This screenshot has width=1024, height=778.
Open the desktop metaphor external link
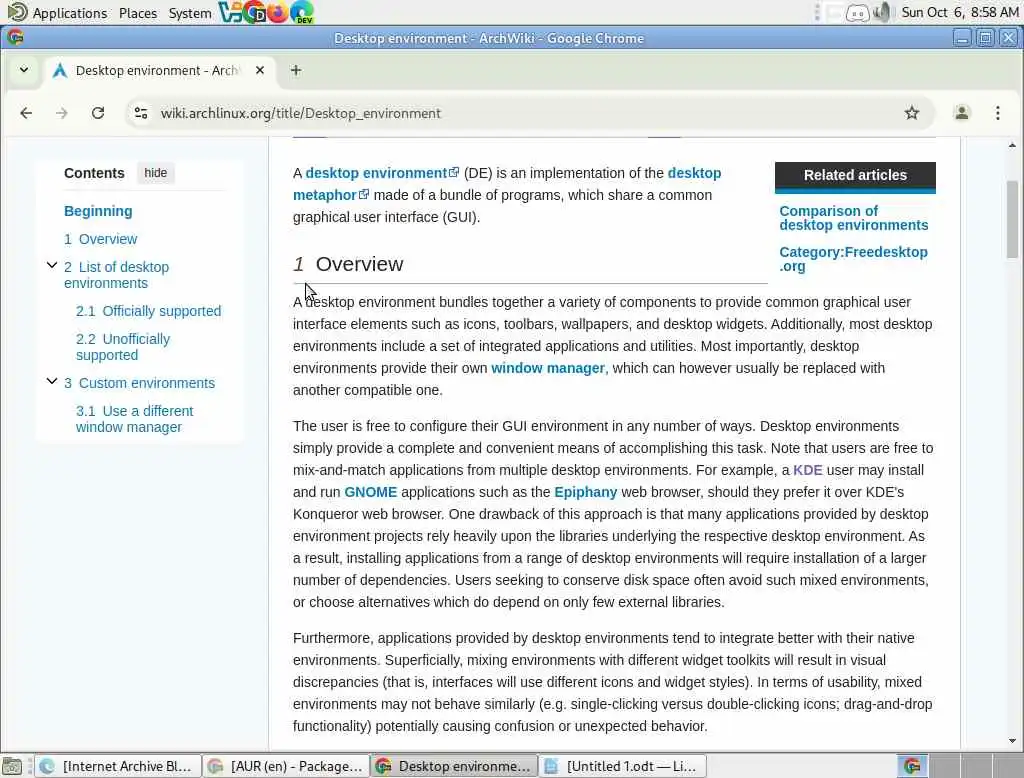pyautogui.click(x=507, y=184)
